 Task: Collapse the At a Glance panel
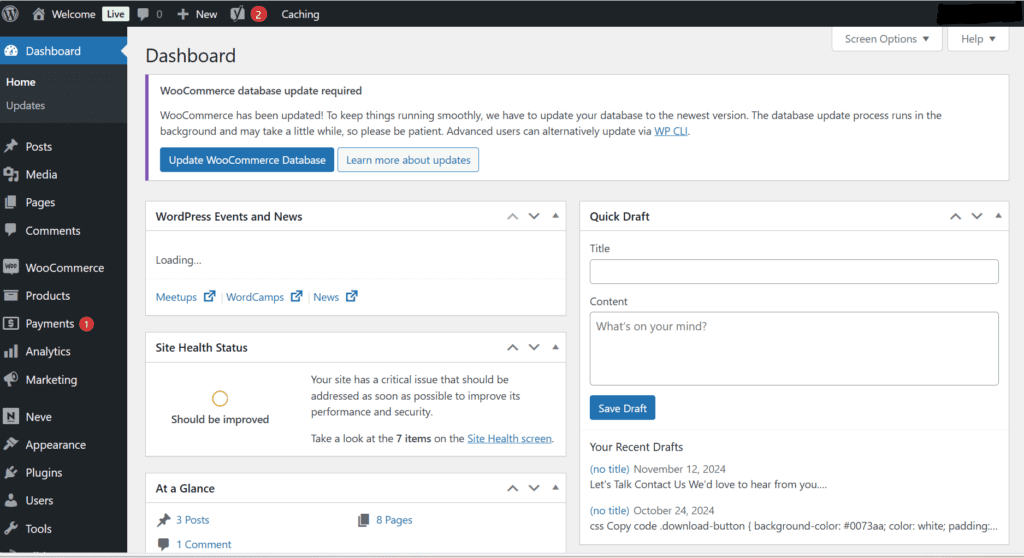[556, 487]
